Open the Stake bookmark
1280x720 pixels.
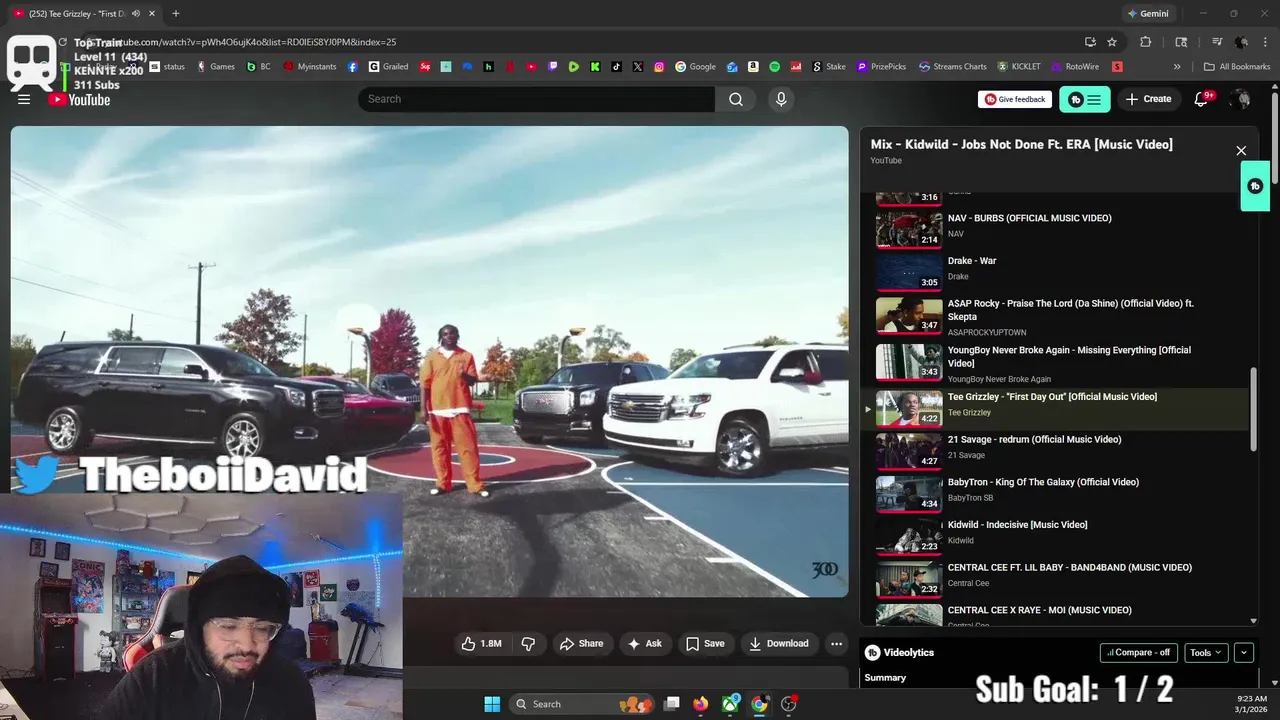(x=828, y=67)
